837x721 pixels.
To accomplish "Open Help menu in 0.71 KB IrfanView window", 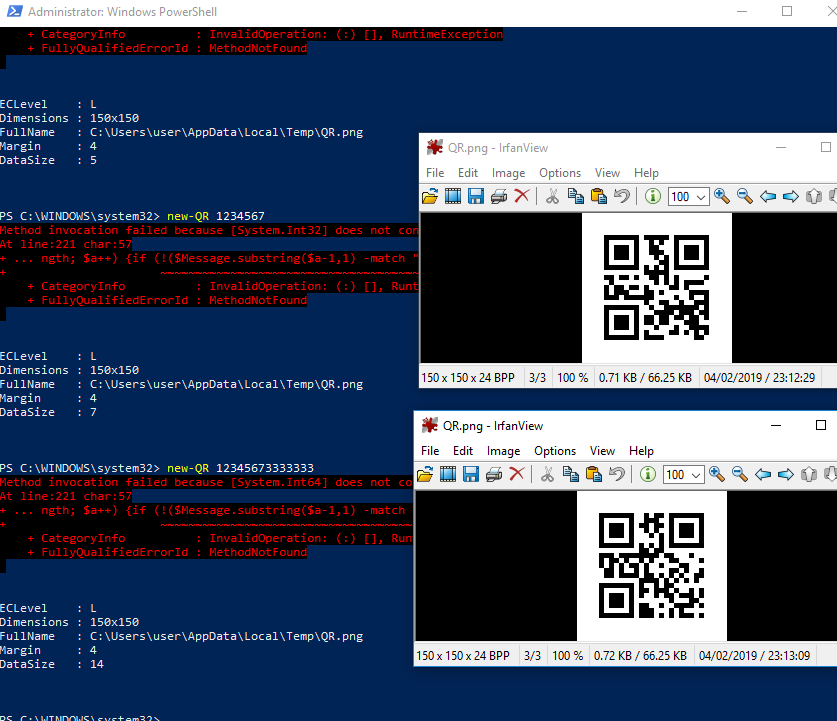I will tap(646, 173).
